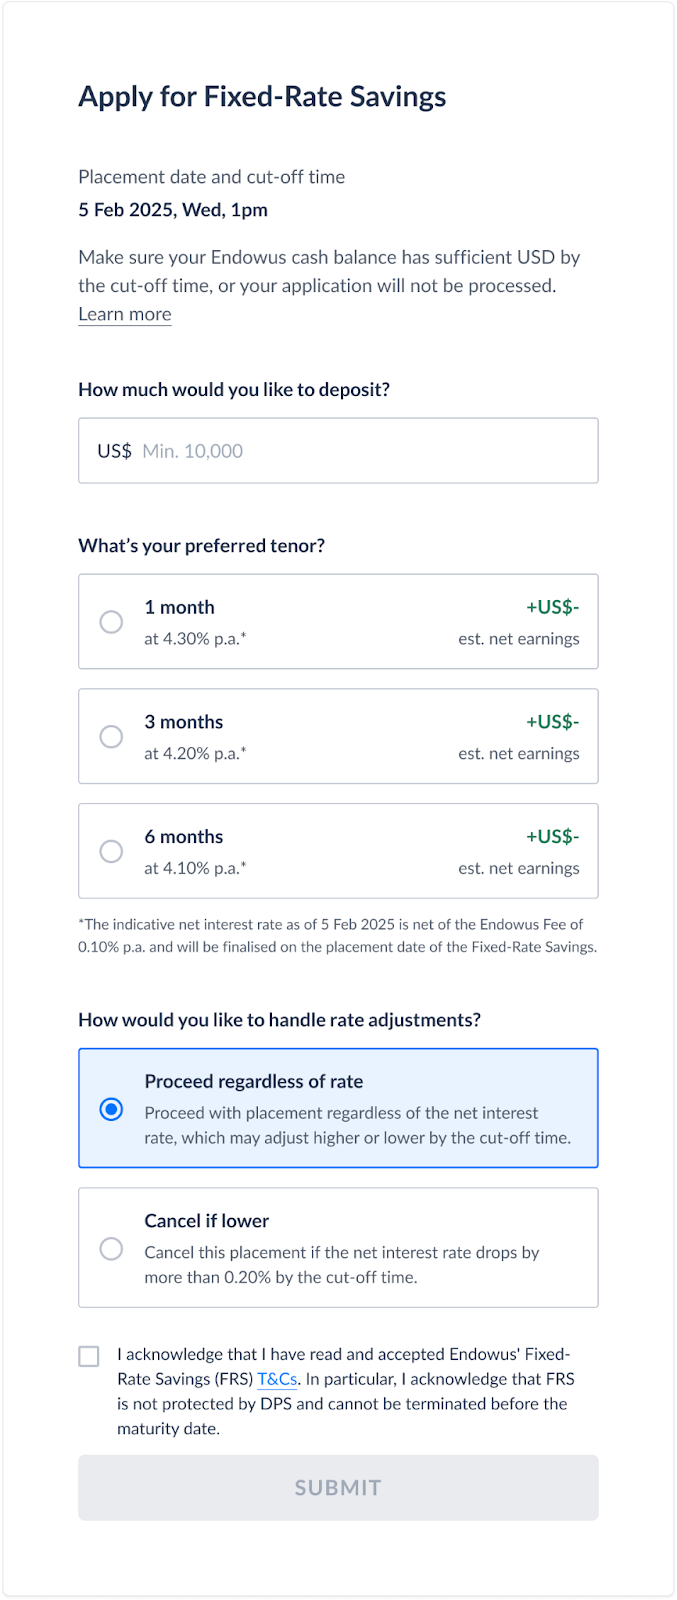The width and height of the screenshot is (677, 1600).
Task: Click the US$ currency prefix in deposit field
Action: click(x=114, y=451)
